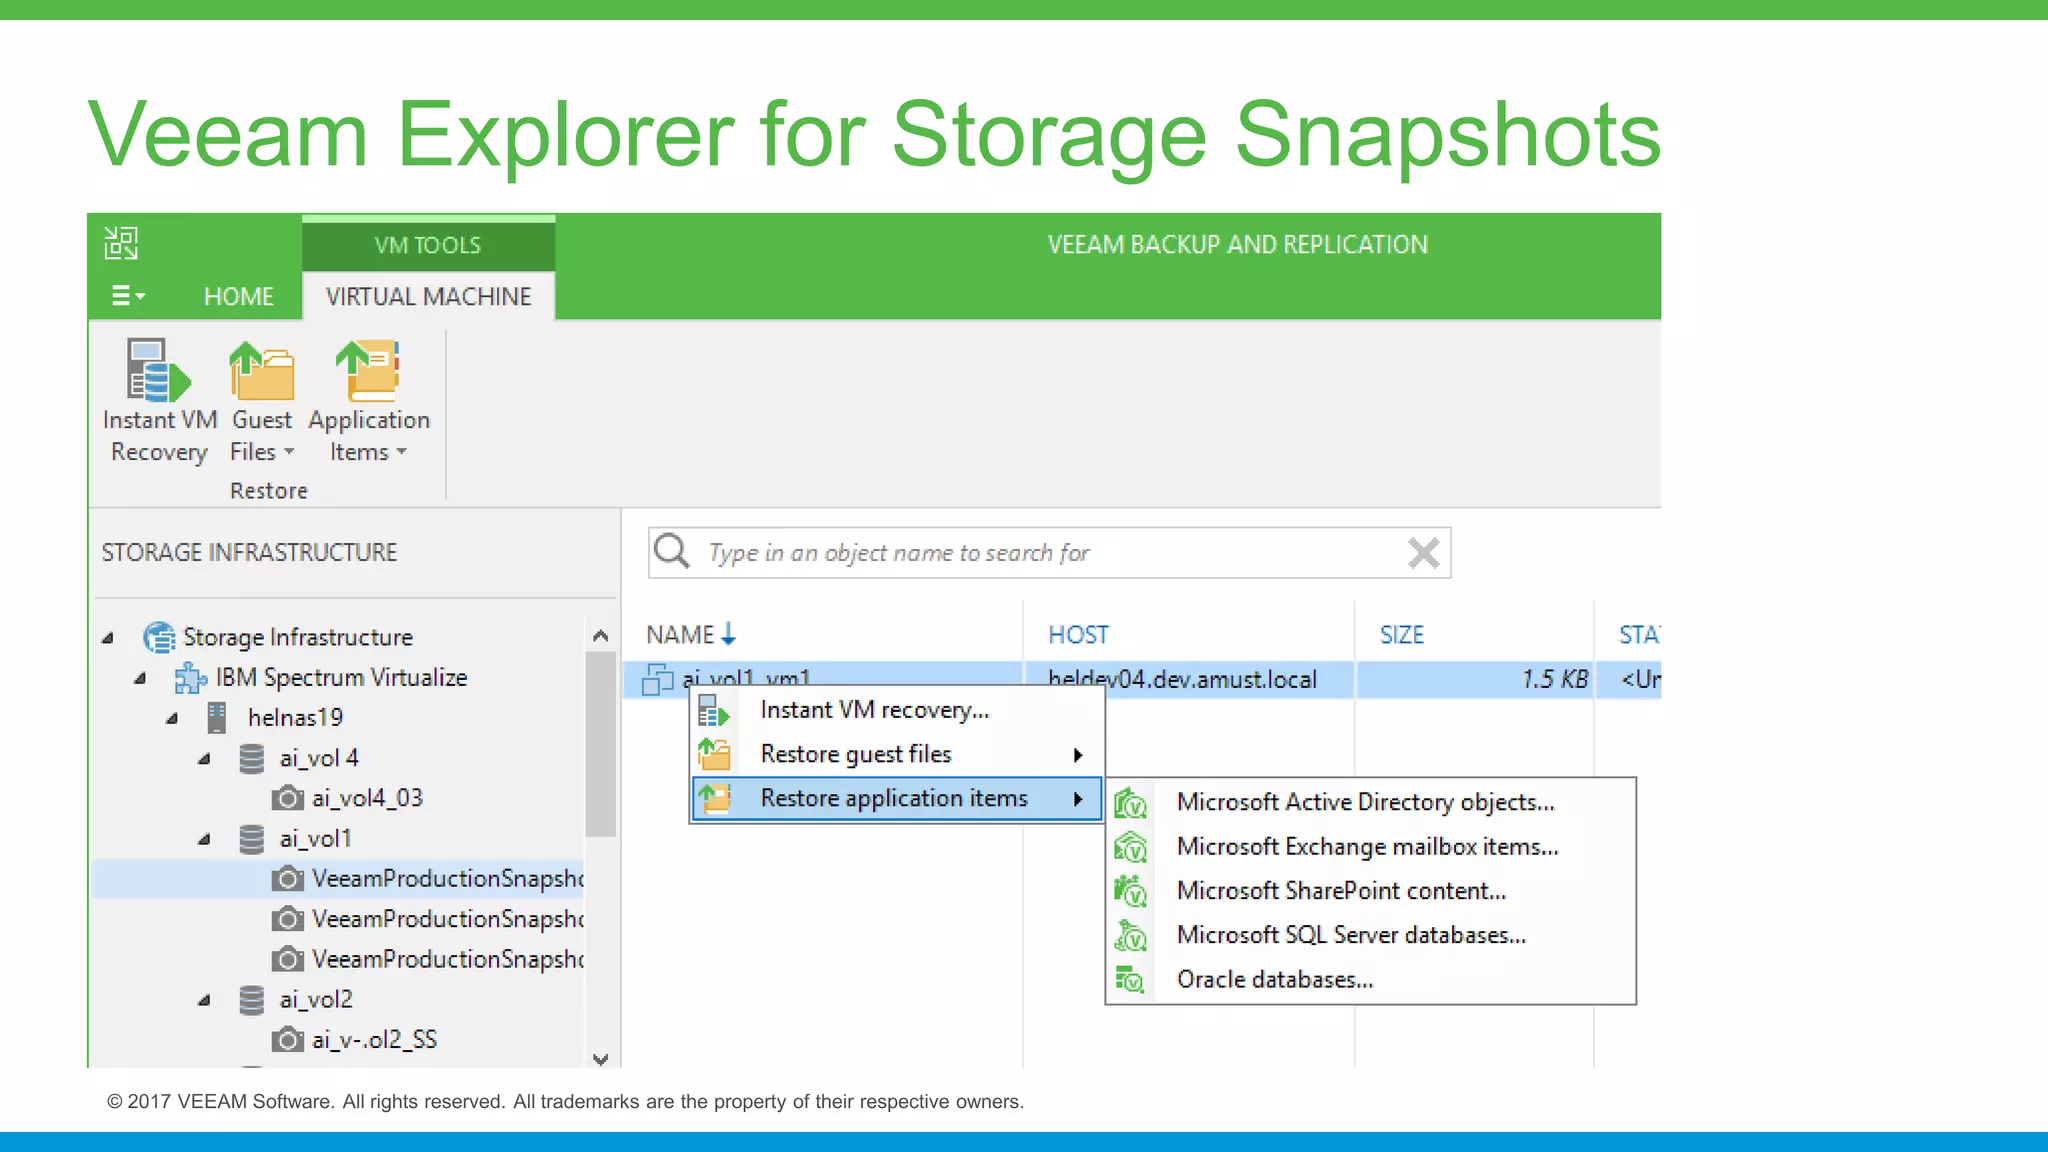The image size is (2048, 1152).
Task: Choose Restore guest files menu entry
Action: pyautogui.click(x=898, y=754)
